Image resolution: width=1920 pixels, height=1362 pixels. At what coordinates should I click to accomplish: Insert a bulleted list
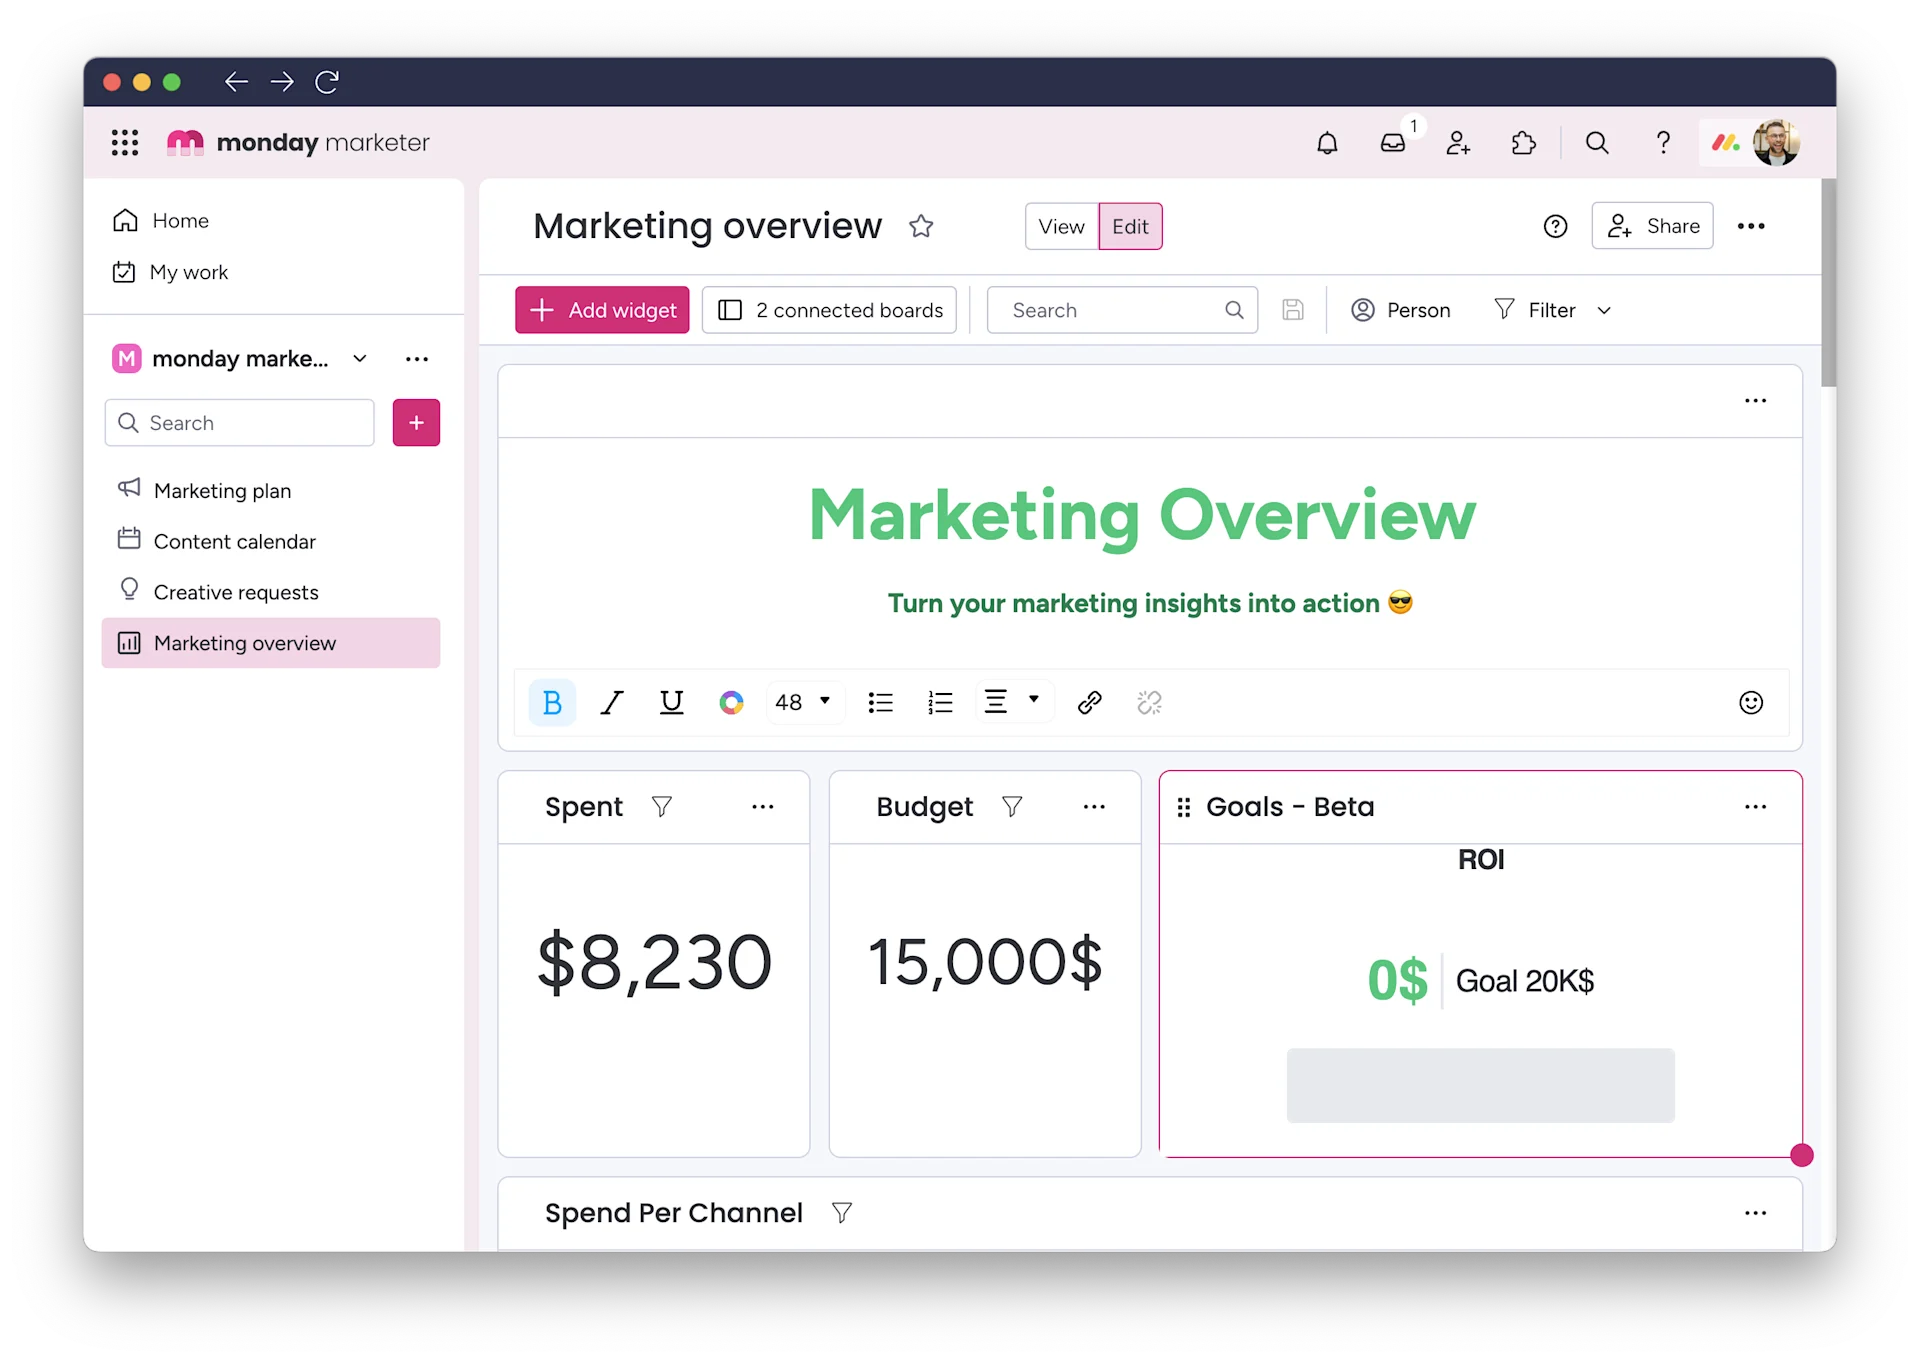pos(880,703)
